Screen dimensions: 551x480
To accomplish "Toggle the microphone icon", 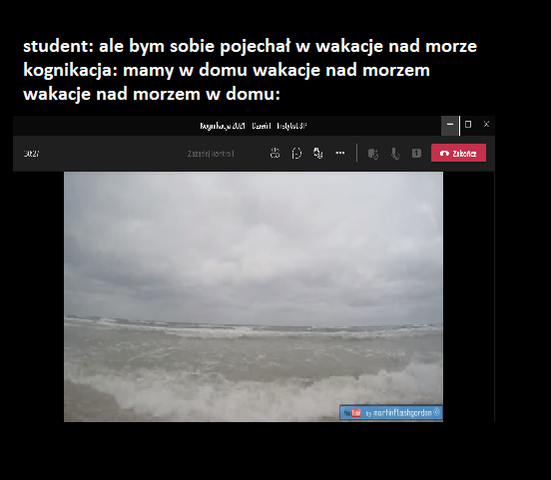I will coord(395,154).
